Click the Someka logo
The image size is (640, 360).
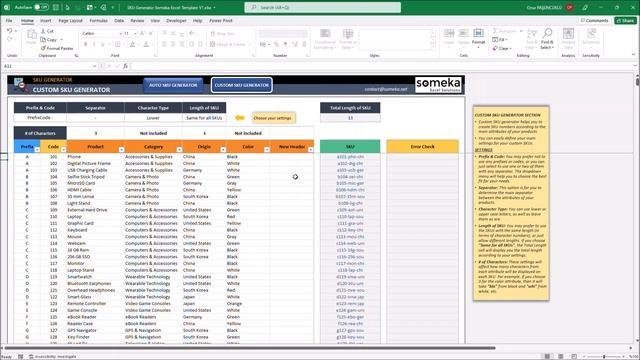438,84
